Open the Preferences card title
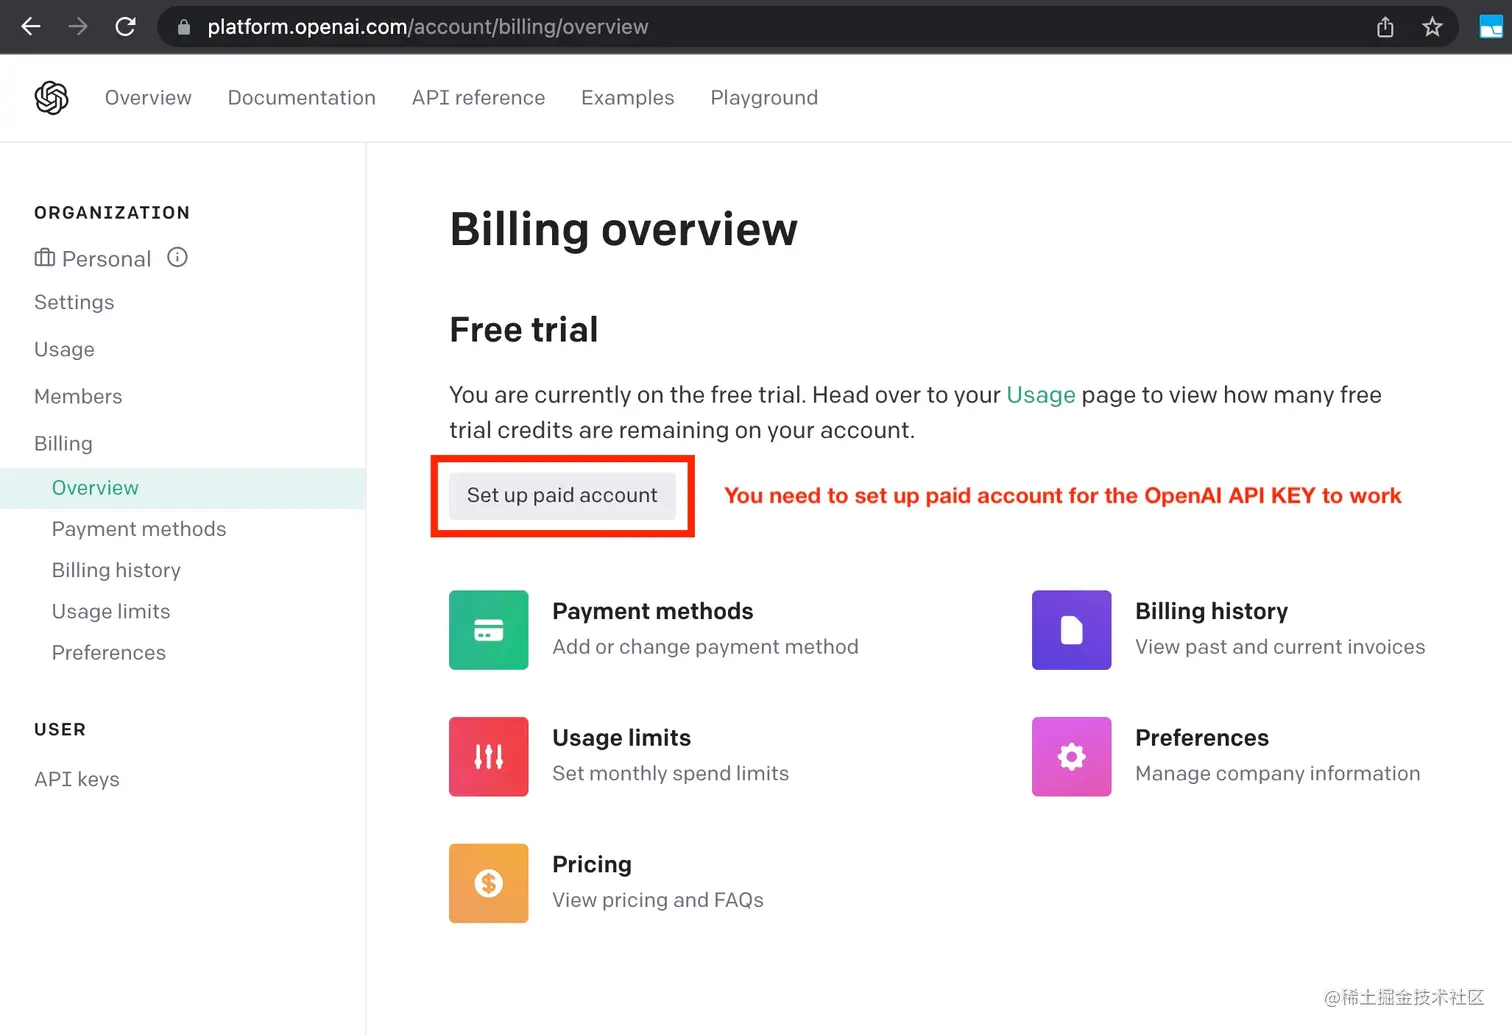 pyautogui.click(x=1202, y=738)
